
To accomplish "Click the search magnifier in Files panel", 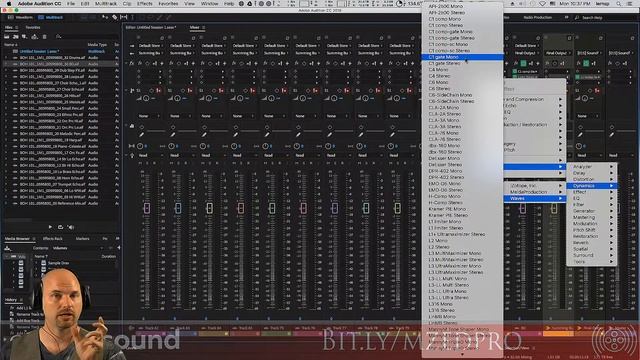I will coord(58,37).
